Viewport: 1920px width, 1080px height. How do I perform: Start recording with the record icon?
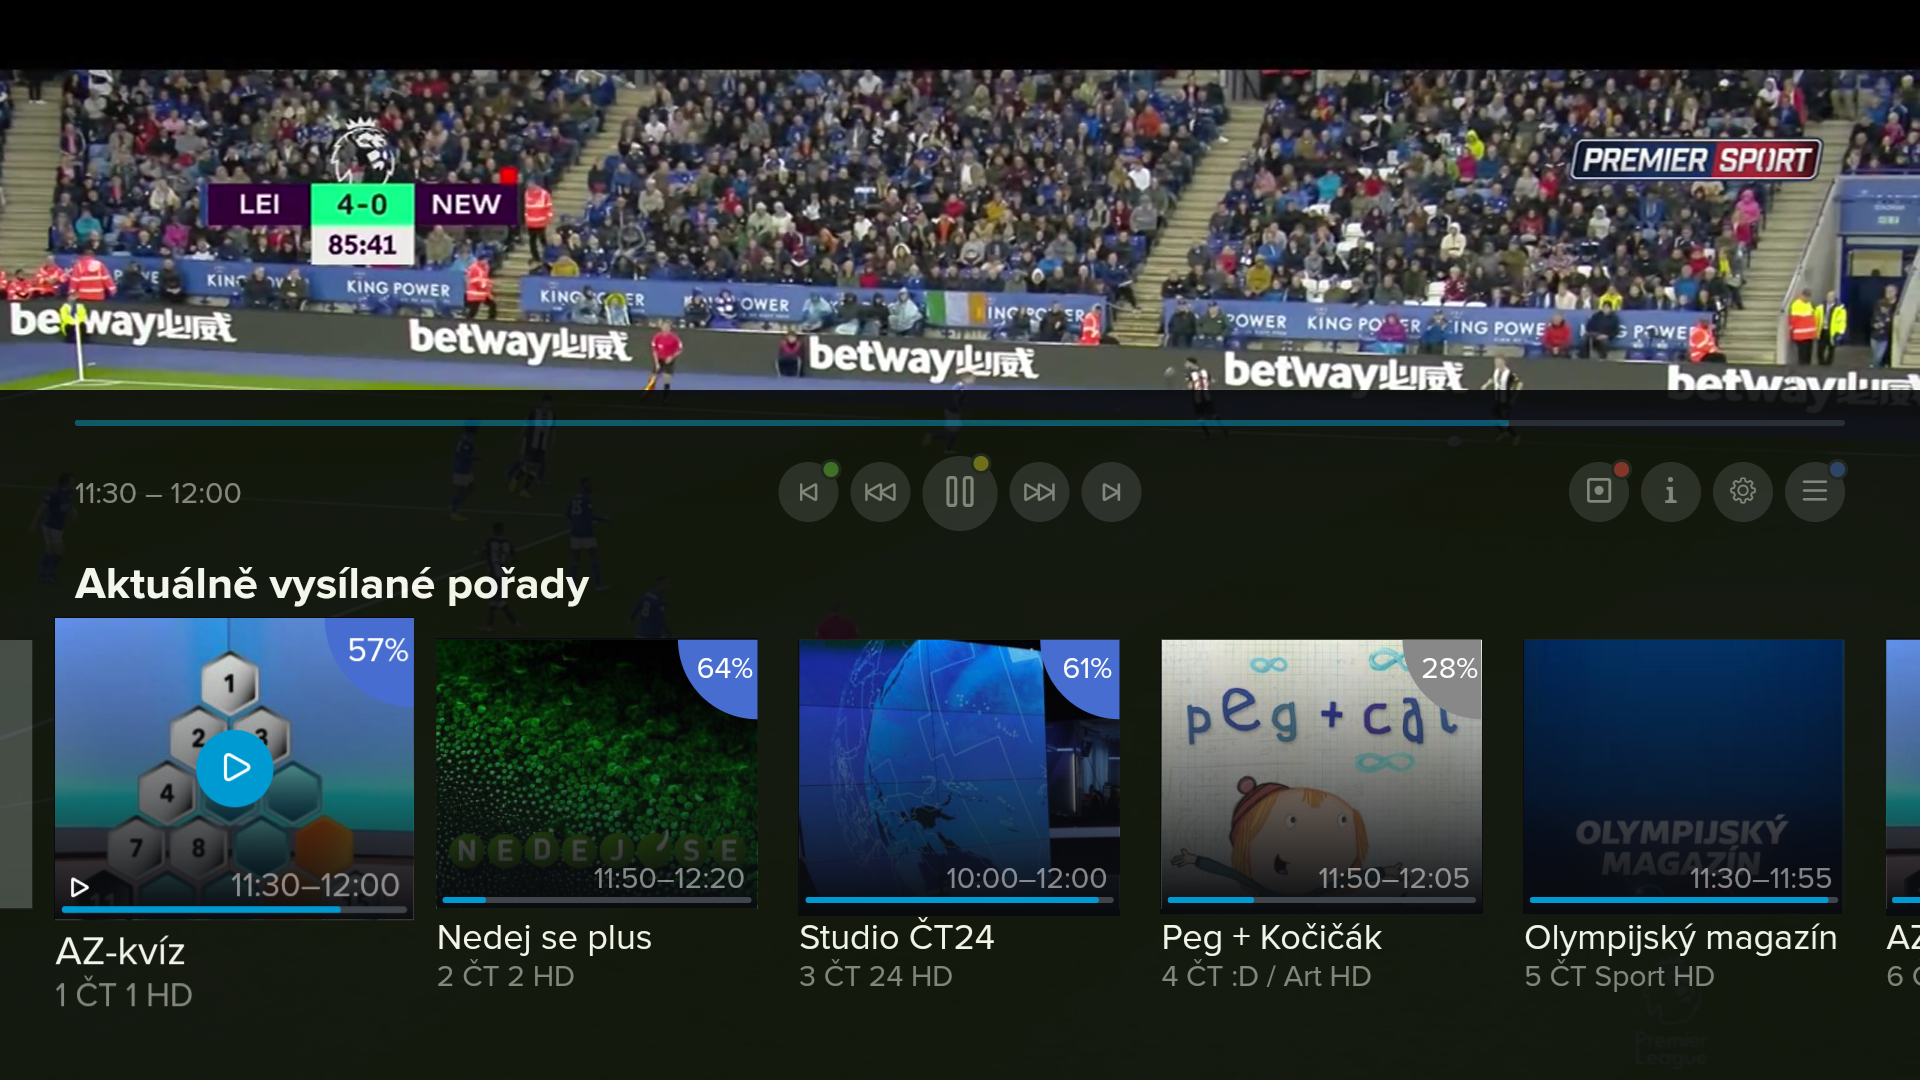pyautogui.click(x=1599, y=491)
